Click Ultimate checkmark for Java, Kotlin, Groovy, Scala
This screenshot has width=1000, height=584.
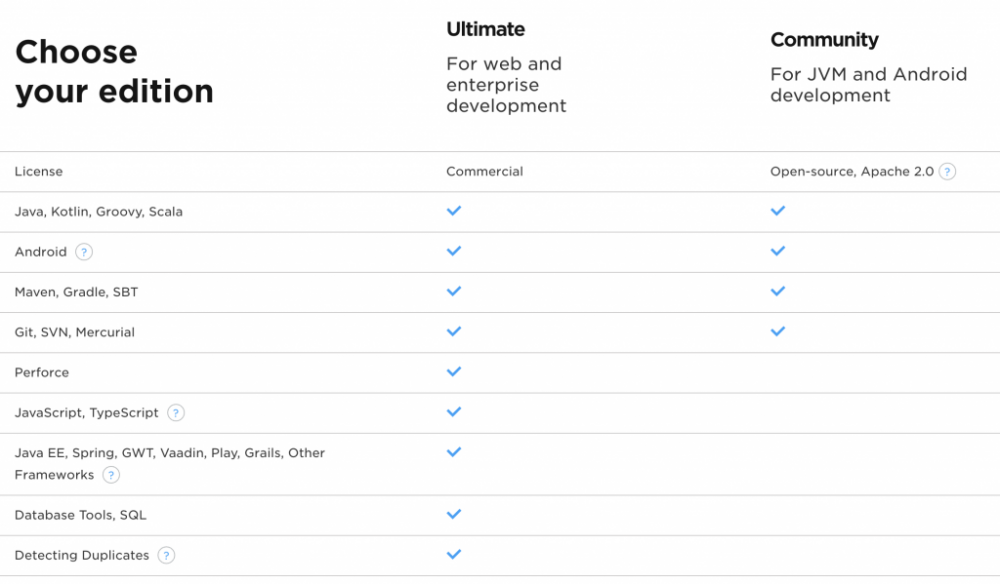(x=454, y=211)
